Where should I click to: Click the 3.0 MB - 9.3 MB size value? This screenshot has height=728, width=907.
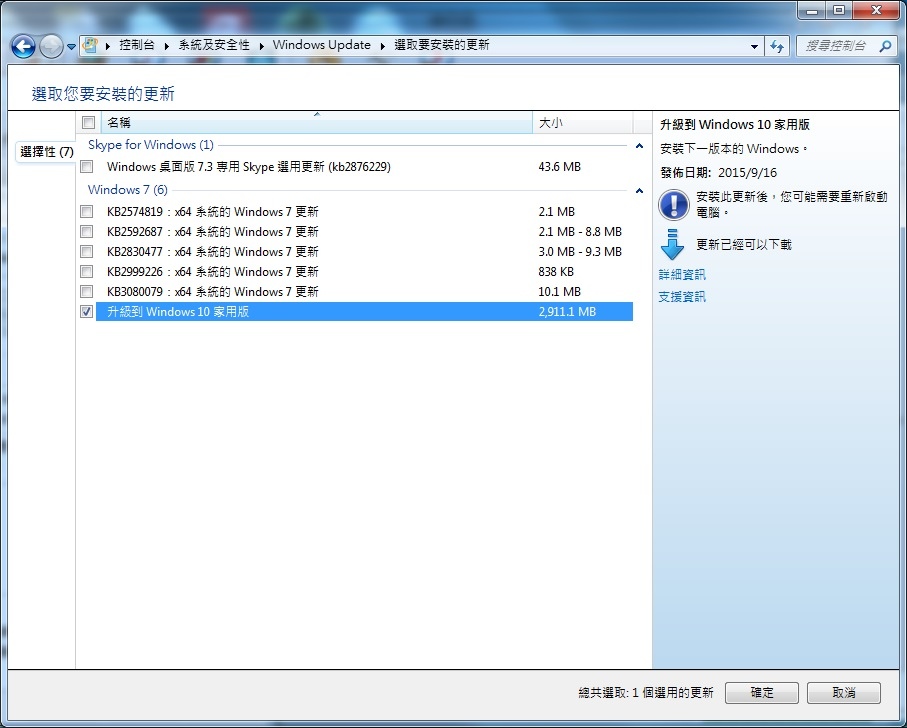click(580, 252)
